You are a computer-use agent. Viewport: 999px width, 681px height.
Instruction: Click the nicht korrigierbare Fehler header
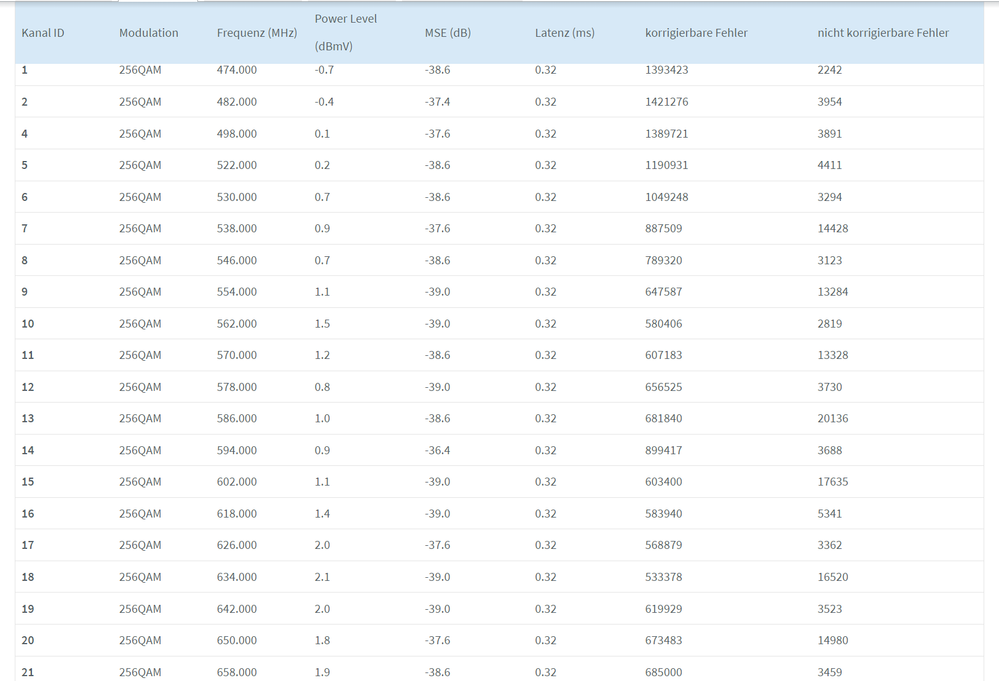pyautogui.click(x=883, y=33)
